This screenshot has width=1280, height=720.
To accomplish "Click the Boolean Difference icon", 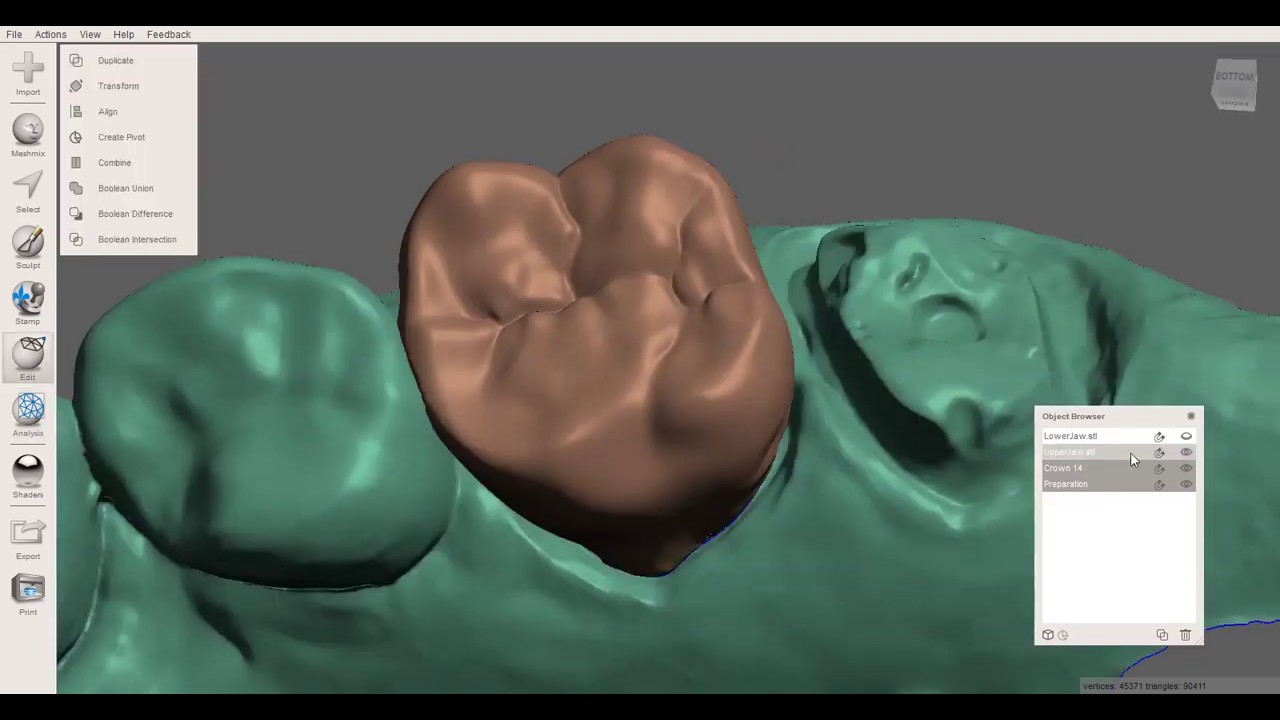I will [76, 214].
